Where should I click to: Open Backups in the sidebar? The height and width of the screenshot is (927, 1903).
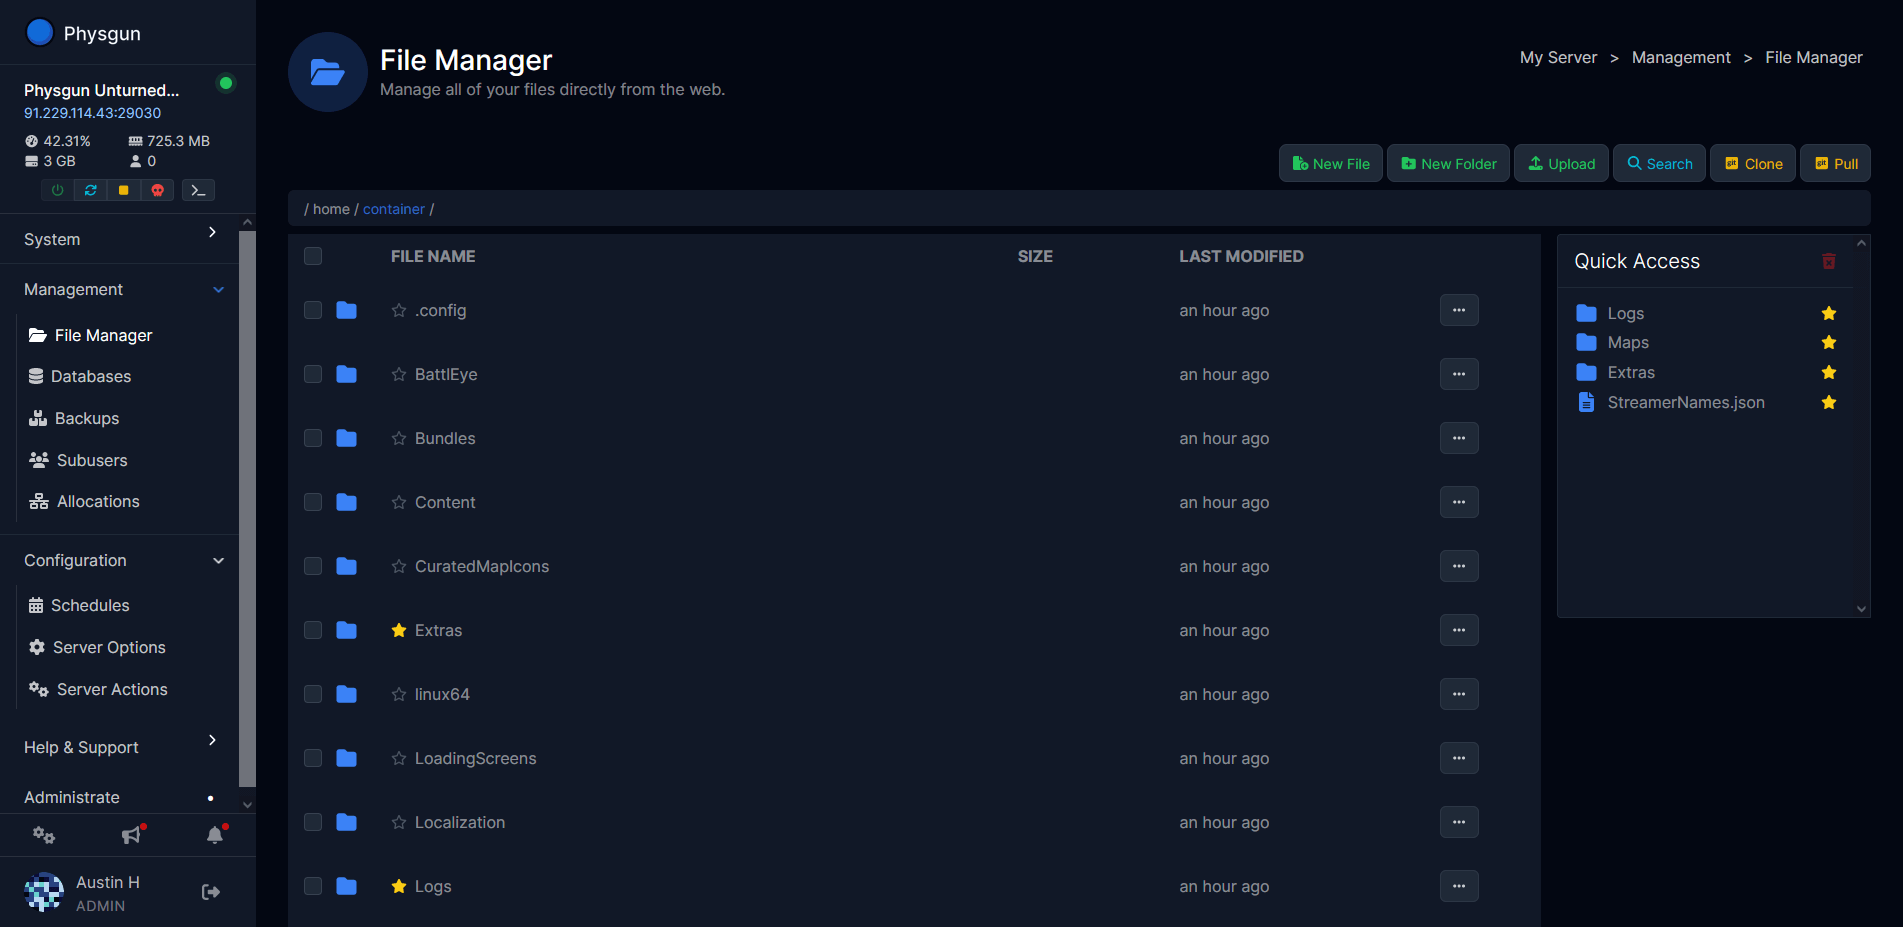(x=86, y=418)
